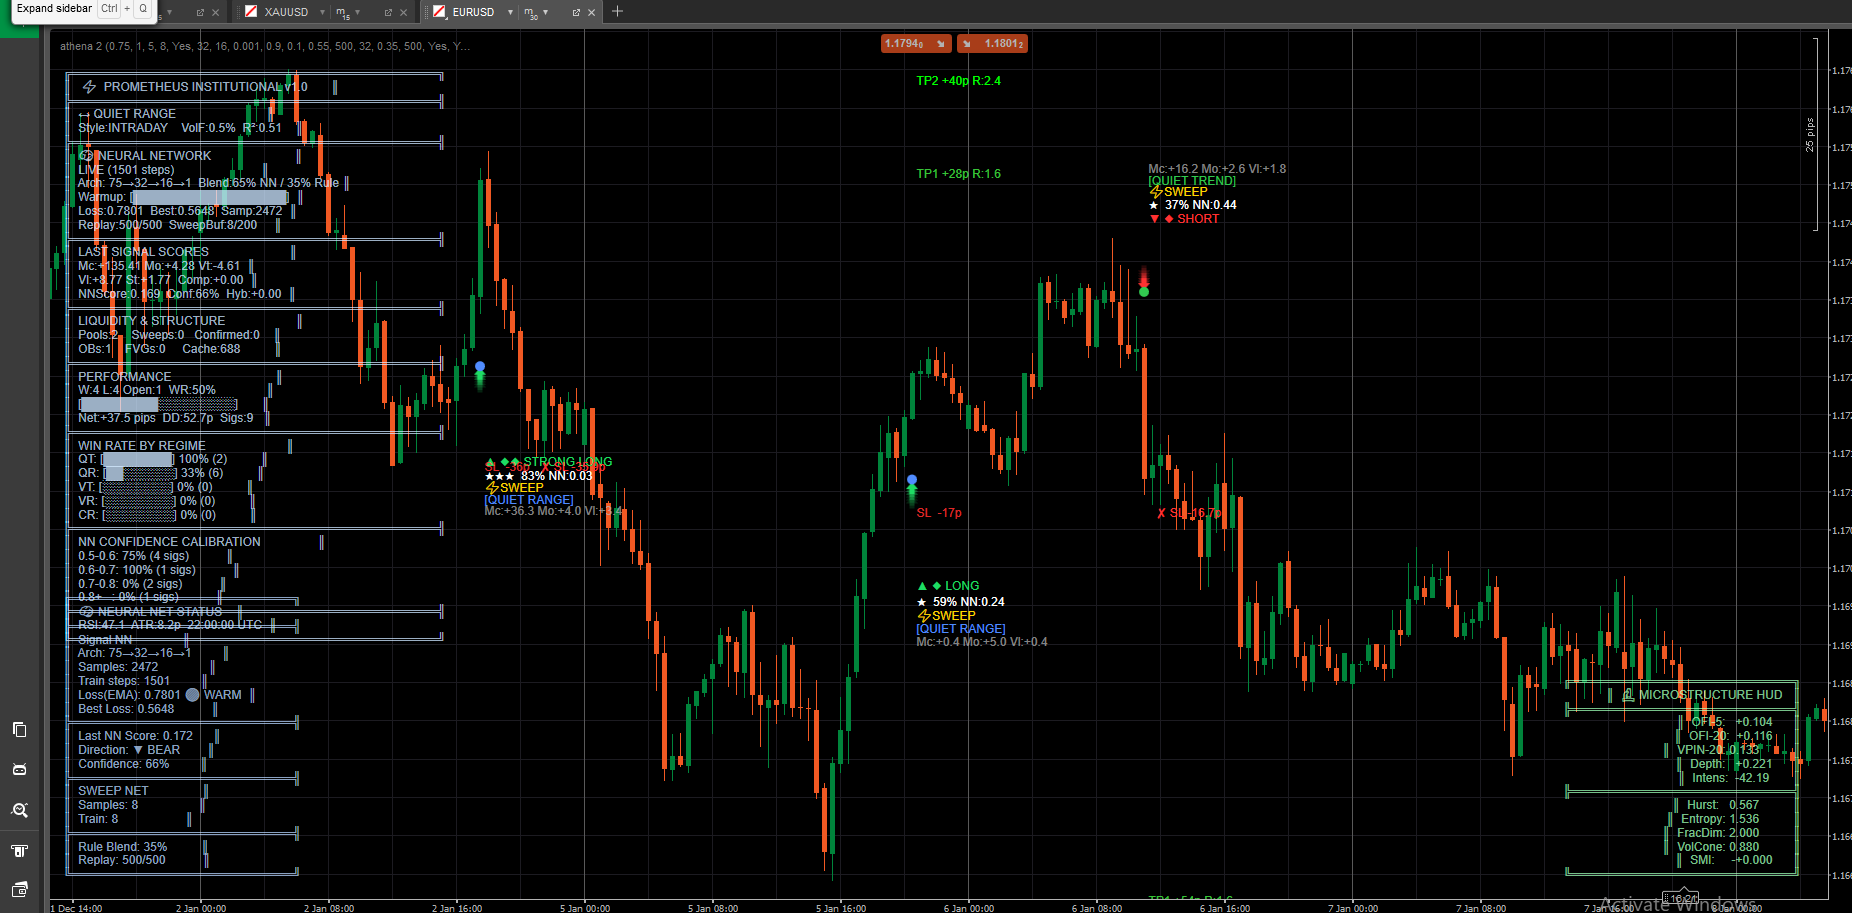Open the chart analysis magnifier icon
The height and width of the screenshot is (913, 1852).
(x=19, y=810)
